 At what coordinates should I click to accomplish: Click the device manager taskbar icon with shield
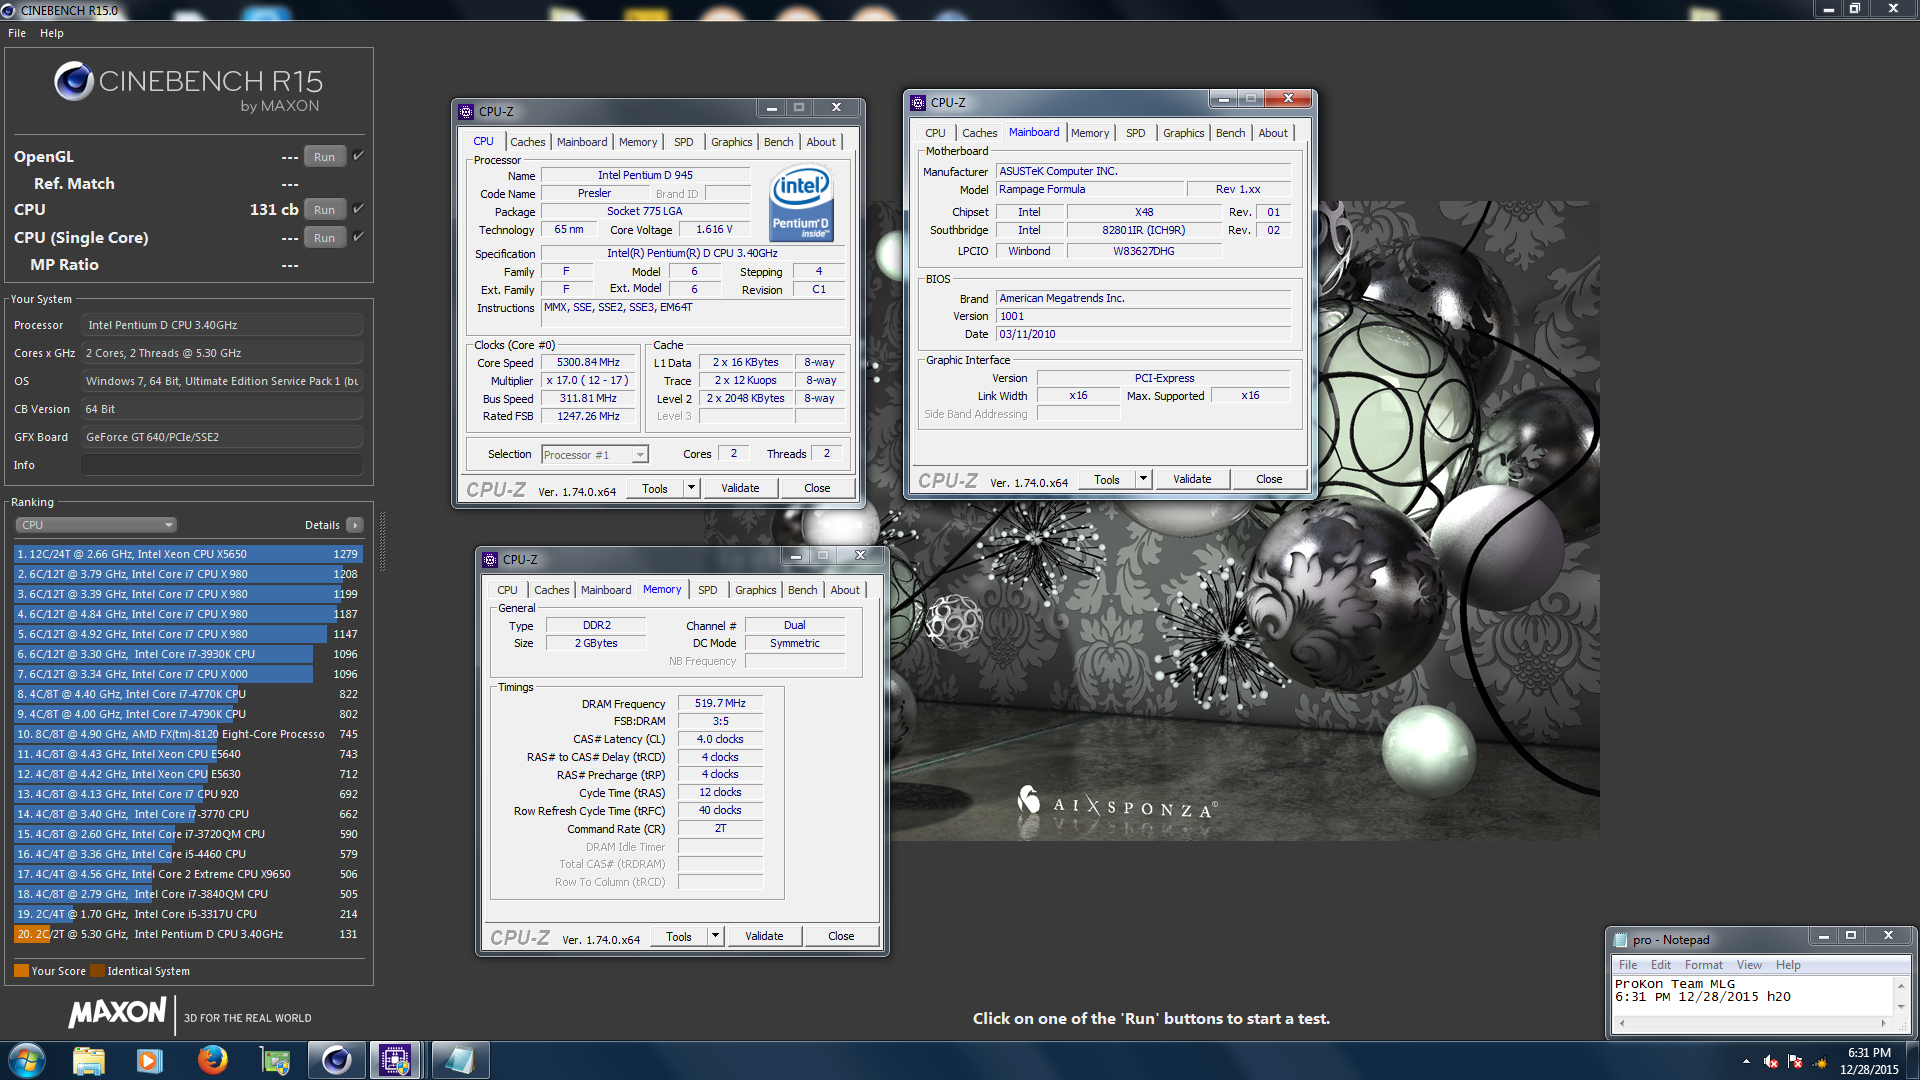coord(274,1060)
